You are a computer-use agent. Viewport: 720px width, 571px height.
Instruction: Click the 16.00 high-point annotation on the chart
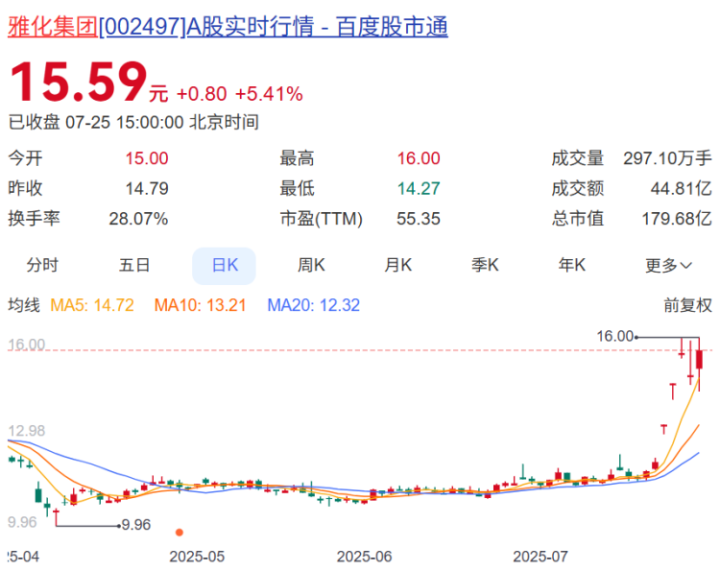pyautogui.click(x=615, y=336)
